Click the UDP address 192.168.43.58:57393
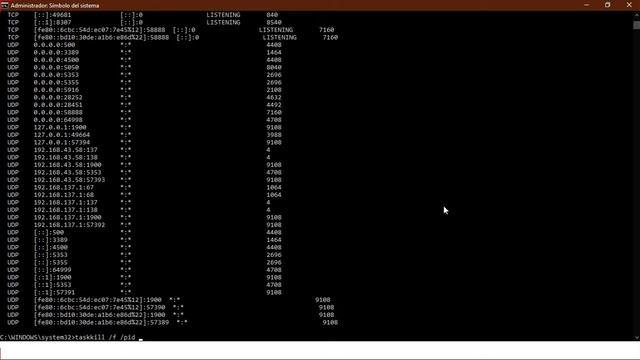Screen dimensions: 640x360 pos(69,180)
